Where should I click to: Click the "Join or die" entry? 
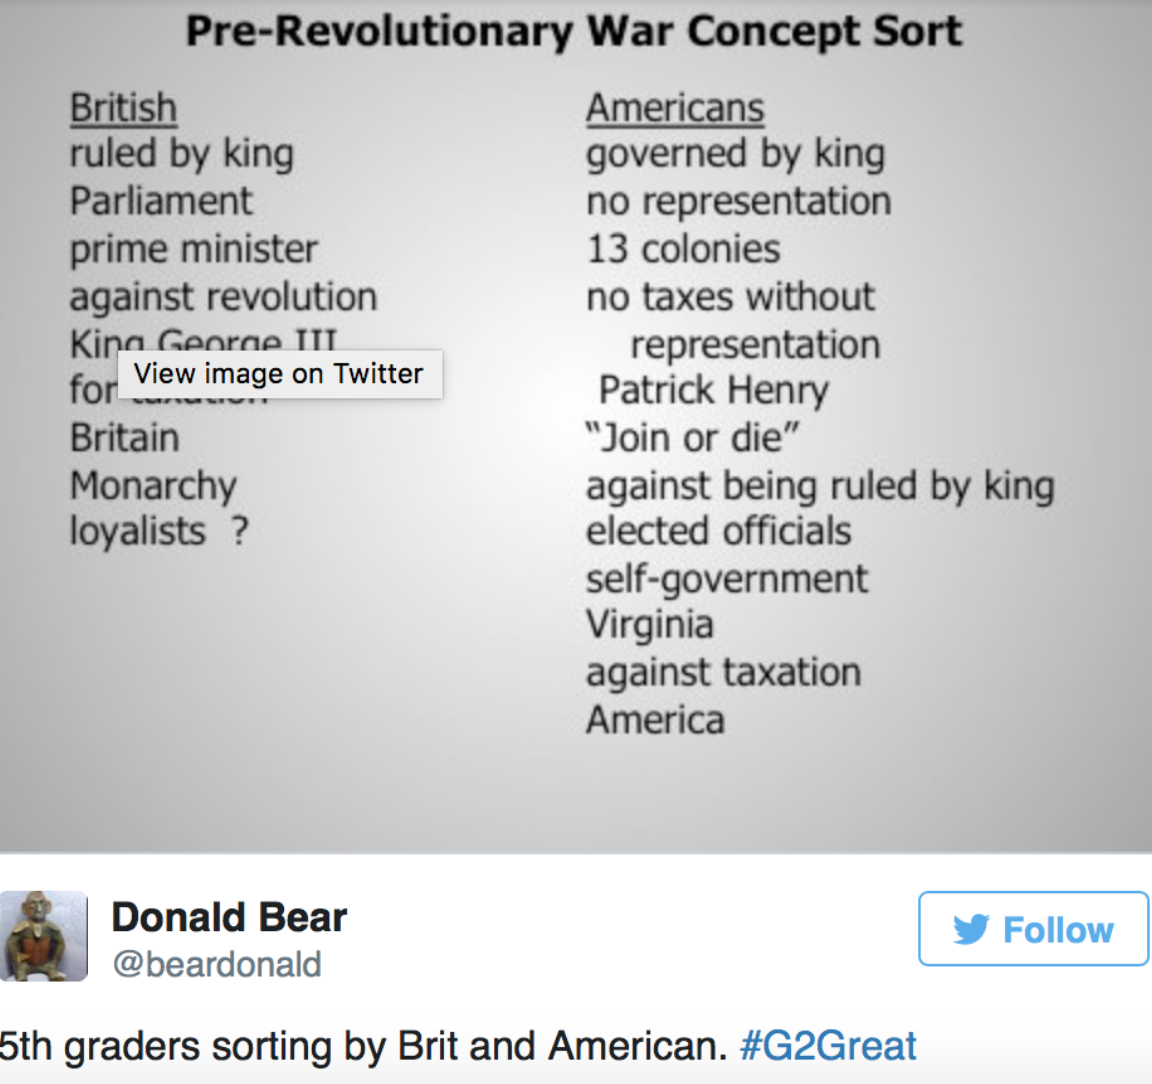click(x=692, y=437)
